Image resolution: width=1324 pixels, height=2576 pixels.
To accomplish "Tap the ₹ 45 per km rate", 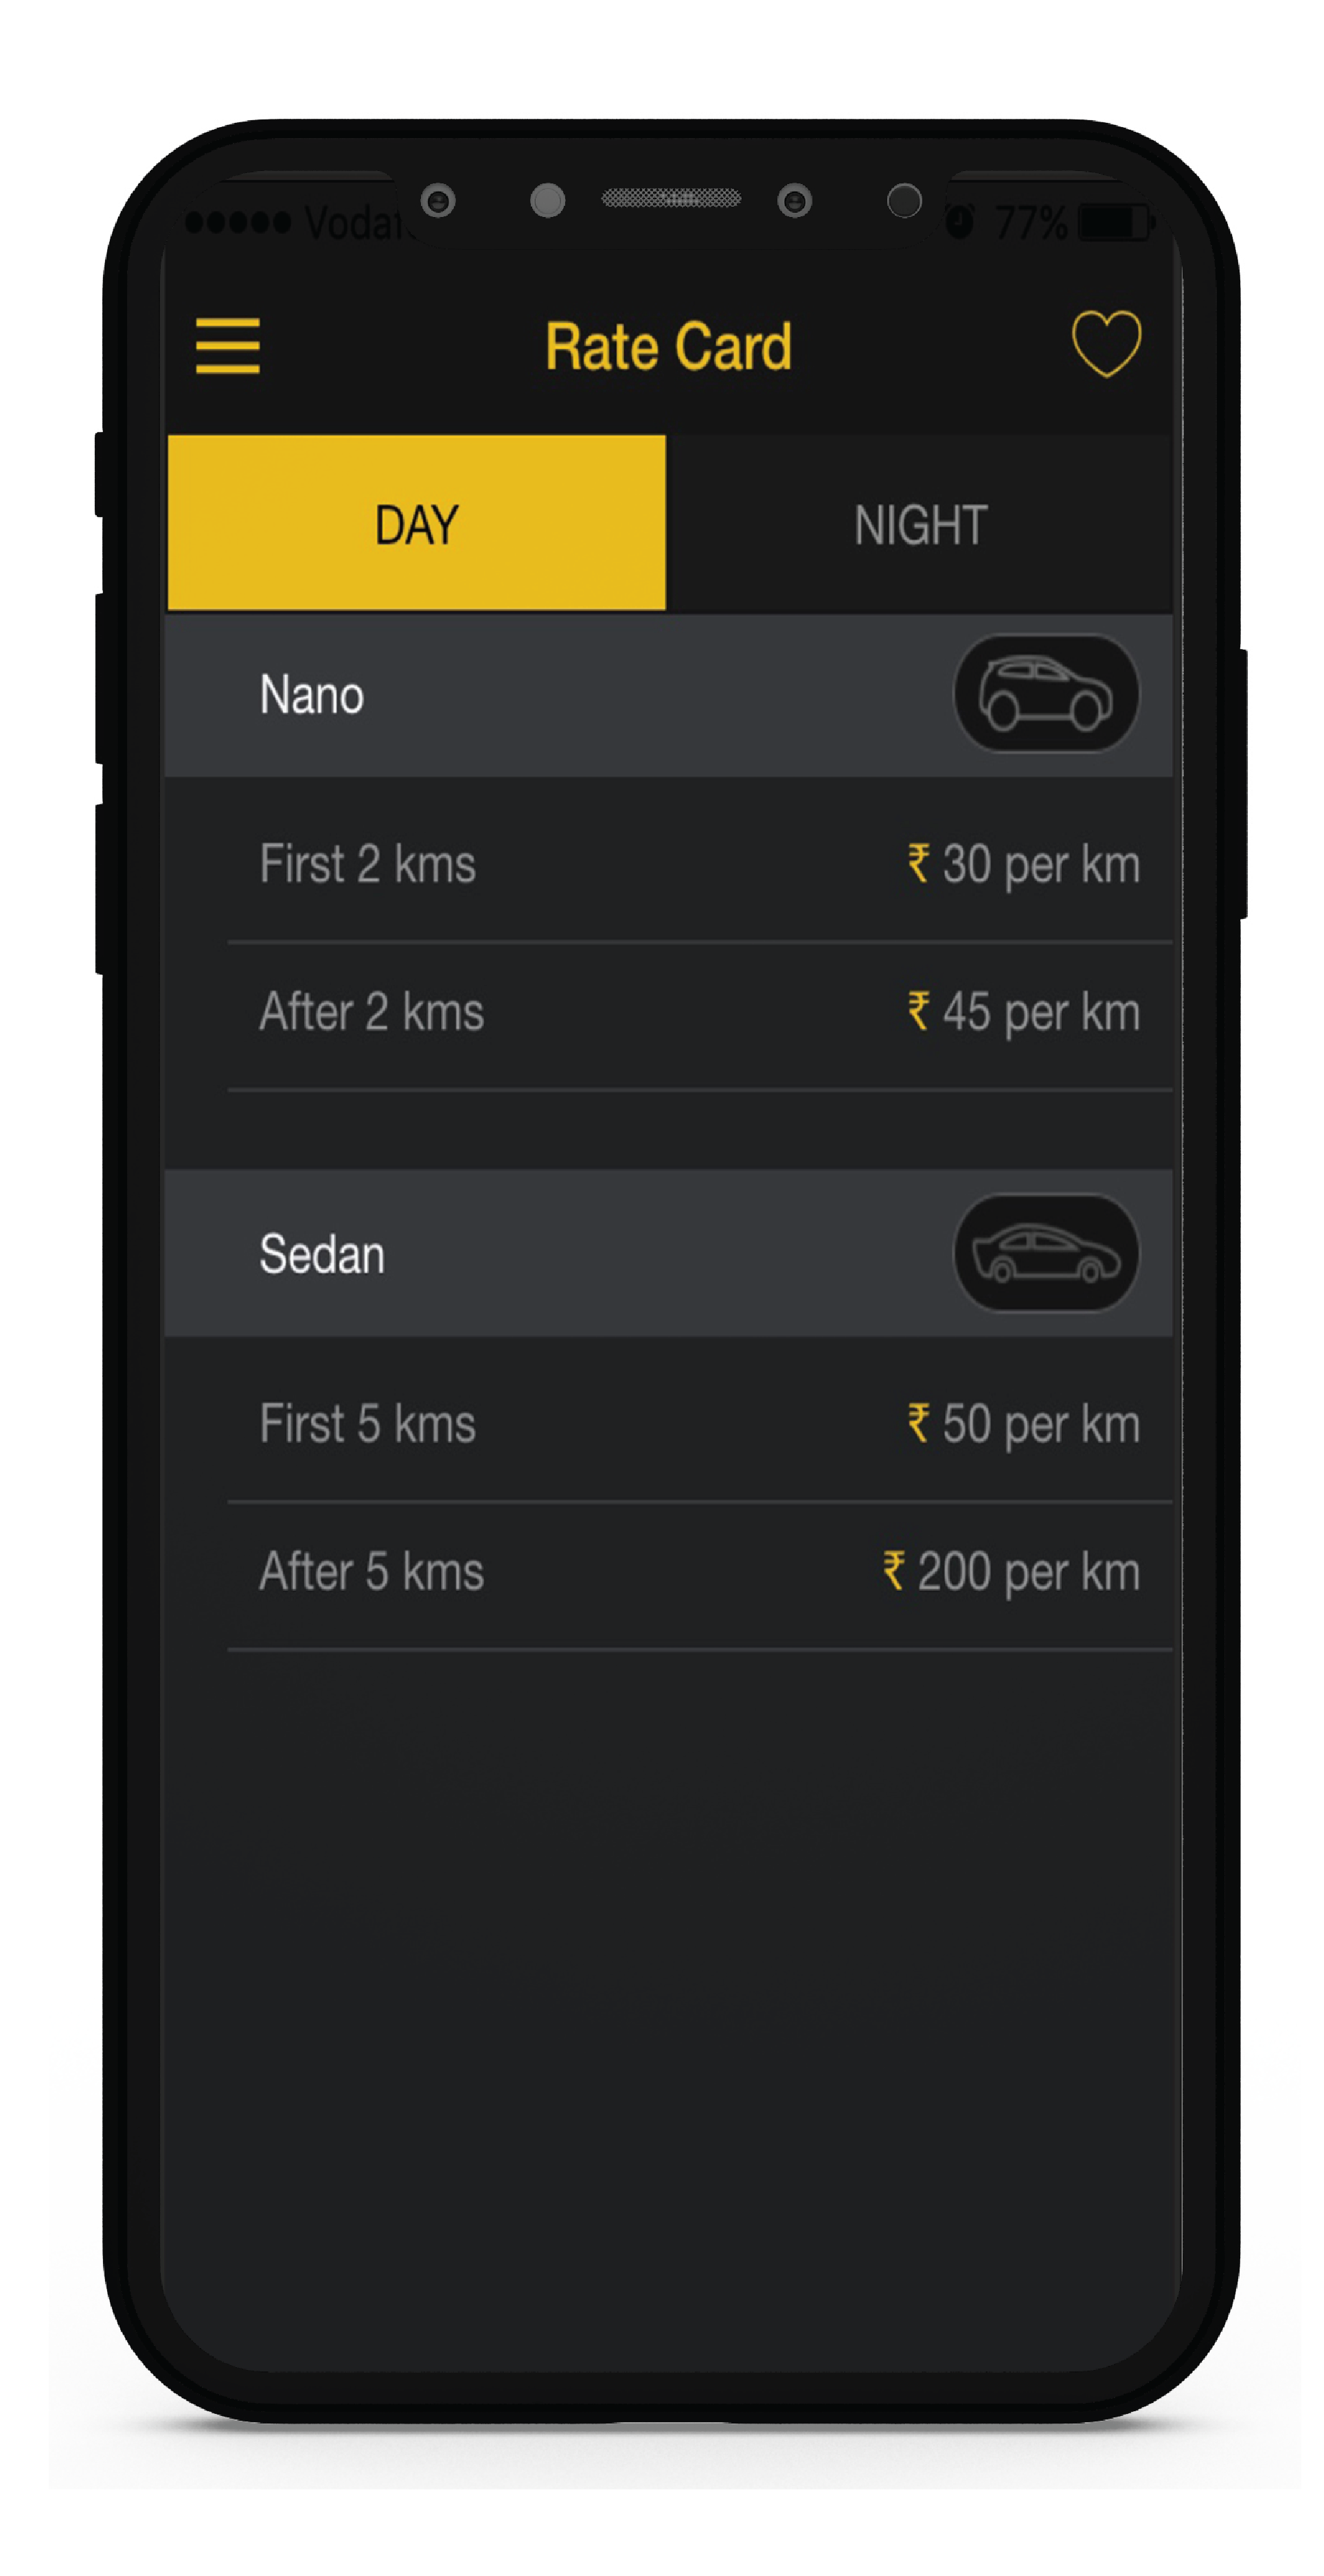I will pos(1023,1012).
